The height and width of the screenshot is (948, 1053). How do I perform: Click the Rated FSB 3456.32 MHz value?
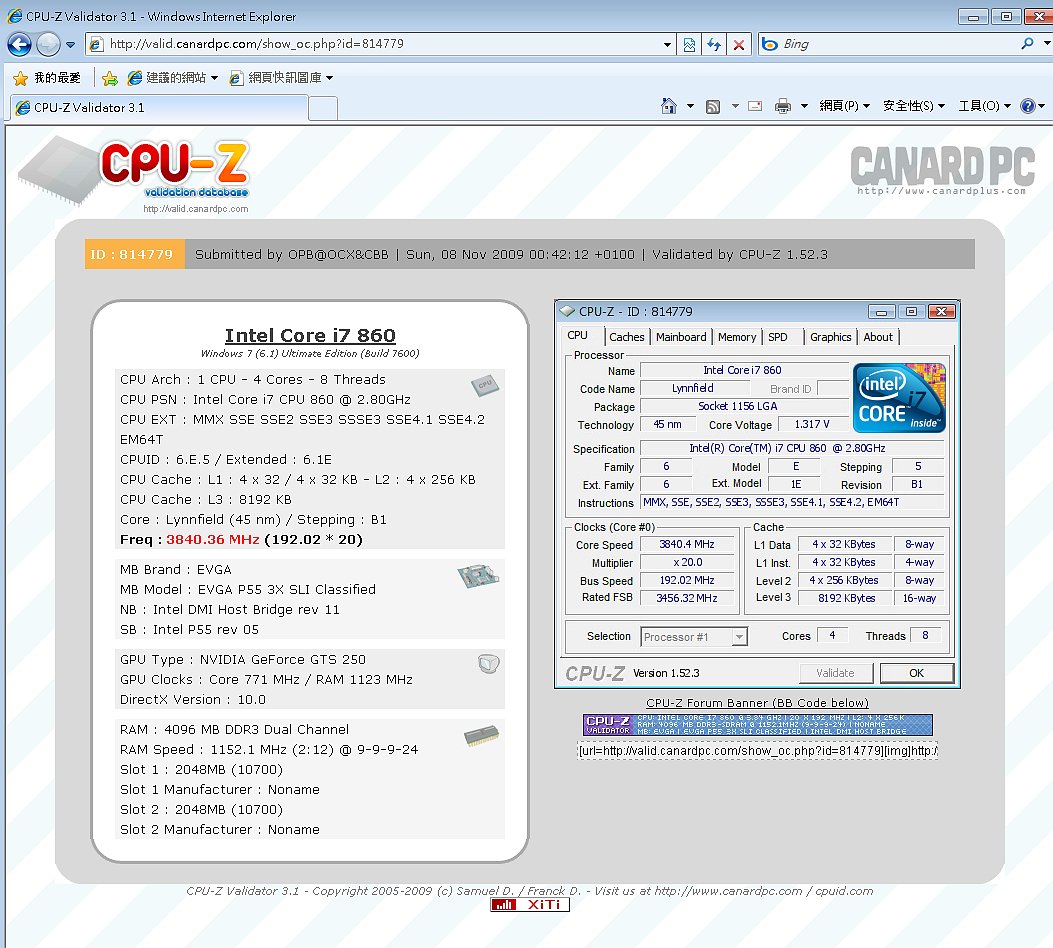[x=686, y=598]
